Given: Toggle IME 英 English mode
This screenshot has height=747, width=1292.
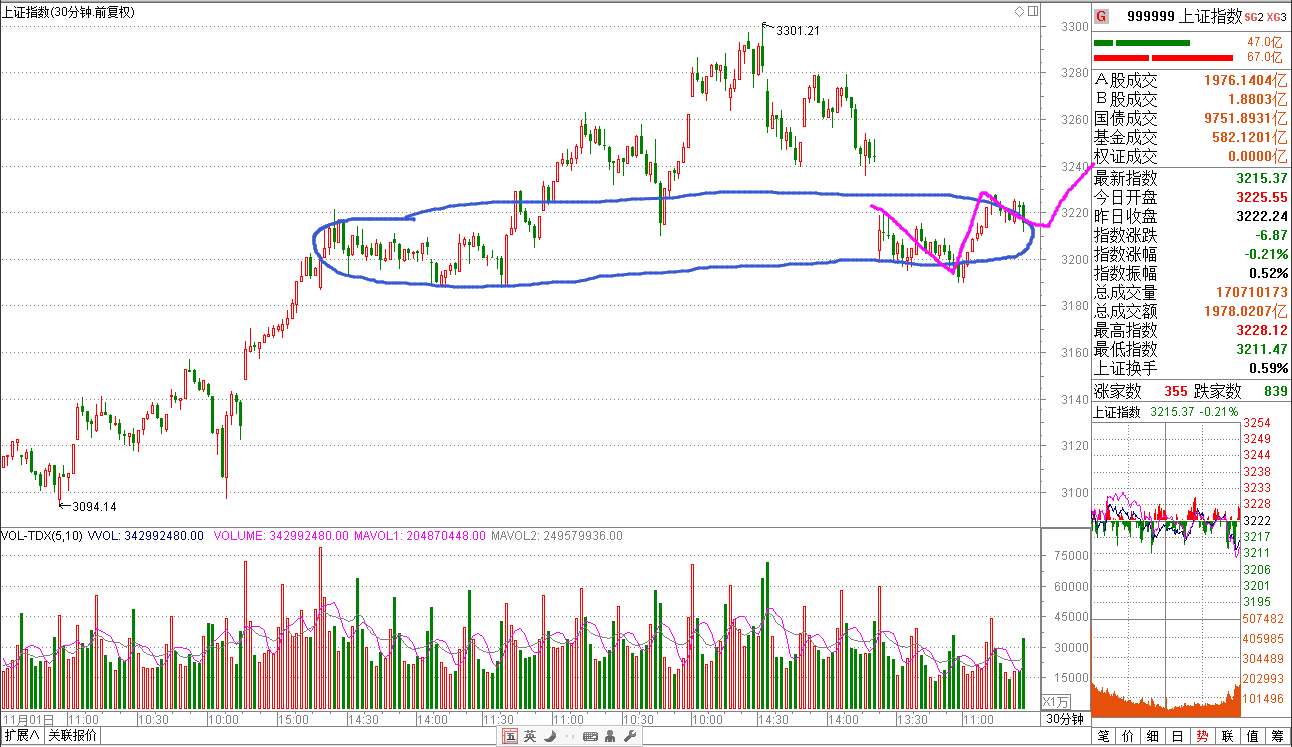Looking at the screenshot, I should (x=529, y=737).
